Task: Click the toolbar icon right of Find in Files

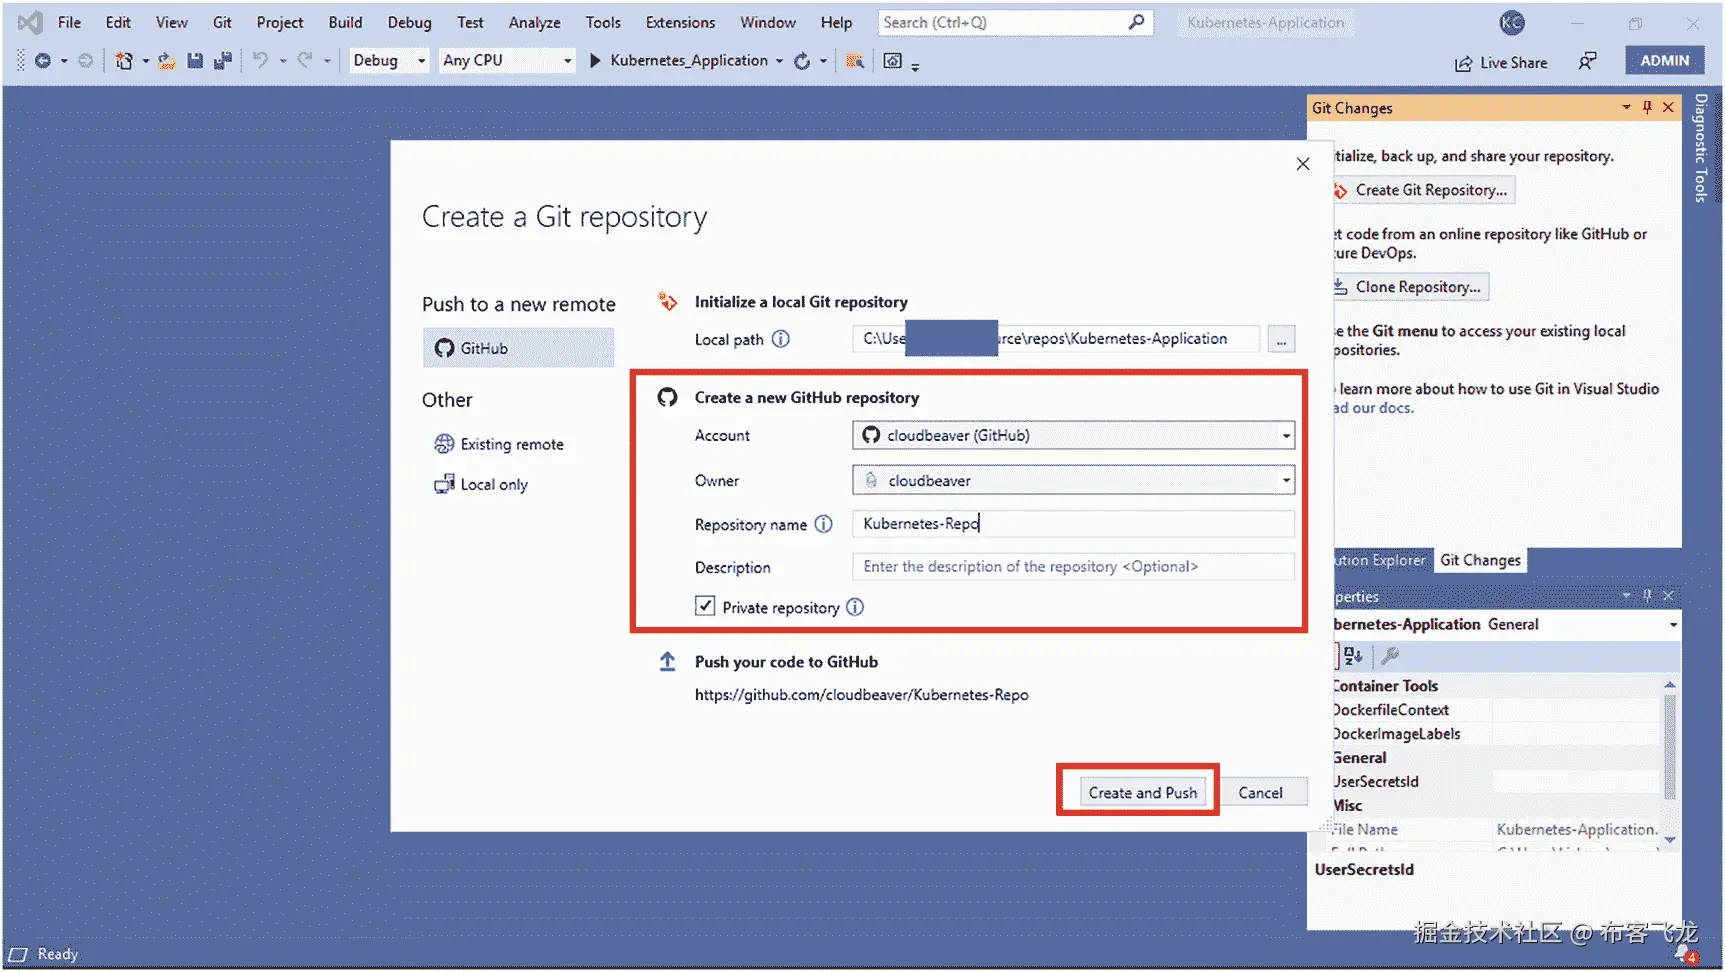Action: click(893, 61)
